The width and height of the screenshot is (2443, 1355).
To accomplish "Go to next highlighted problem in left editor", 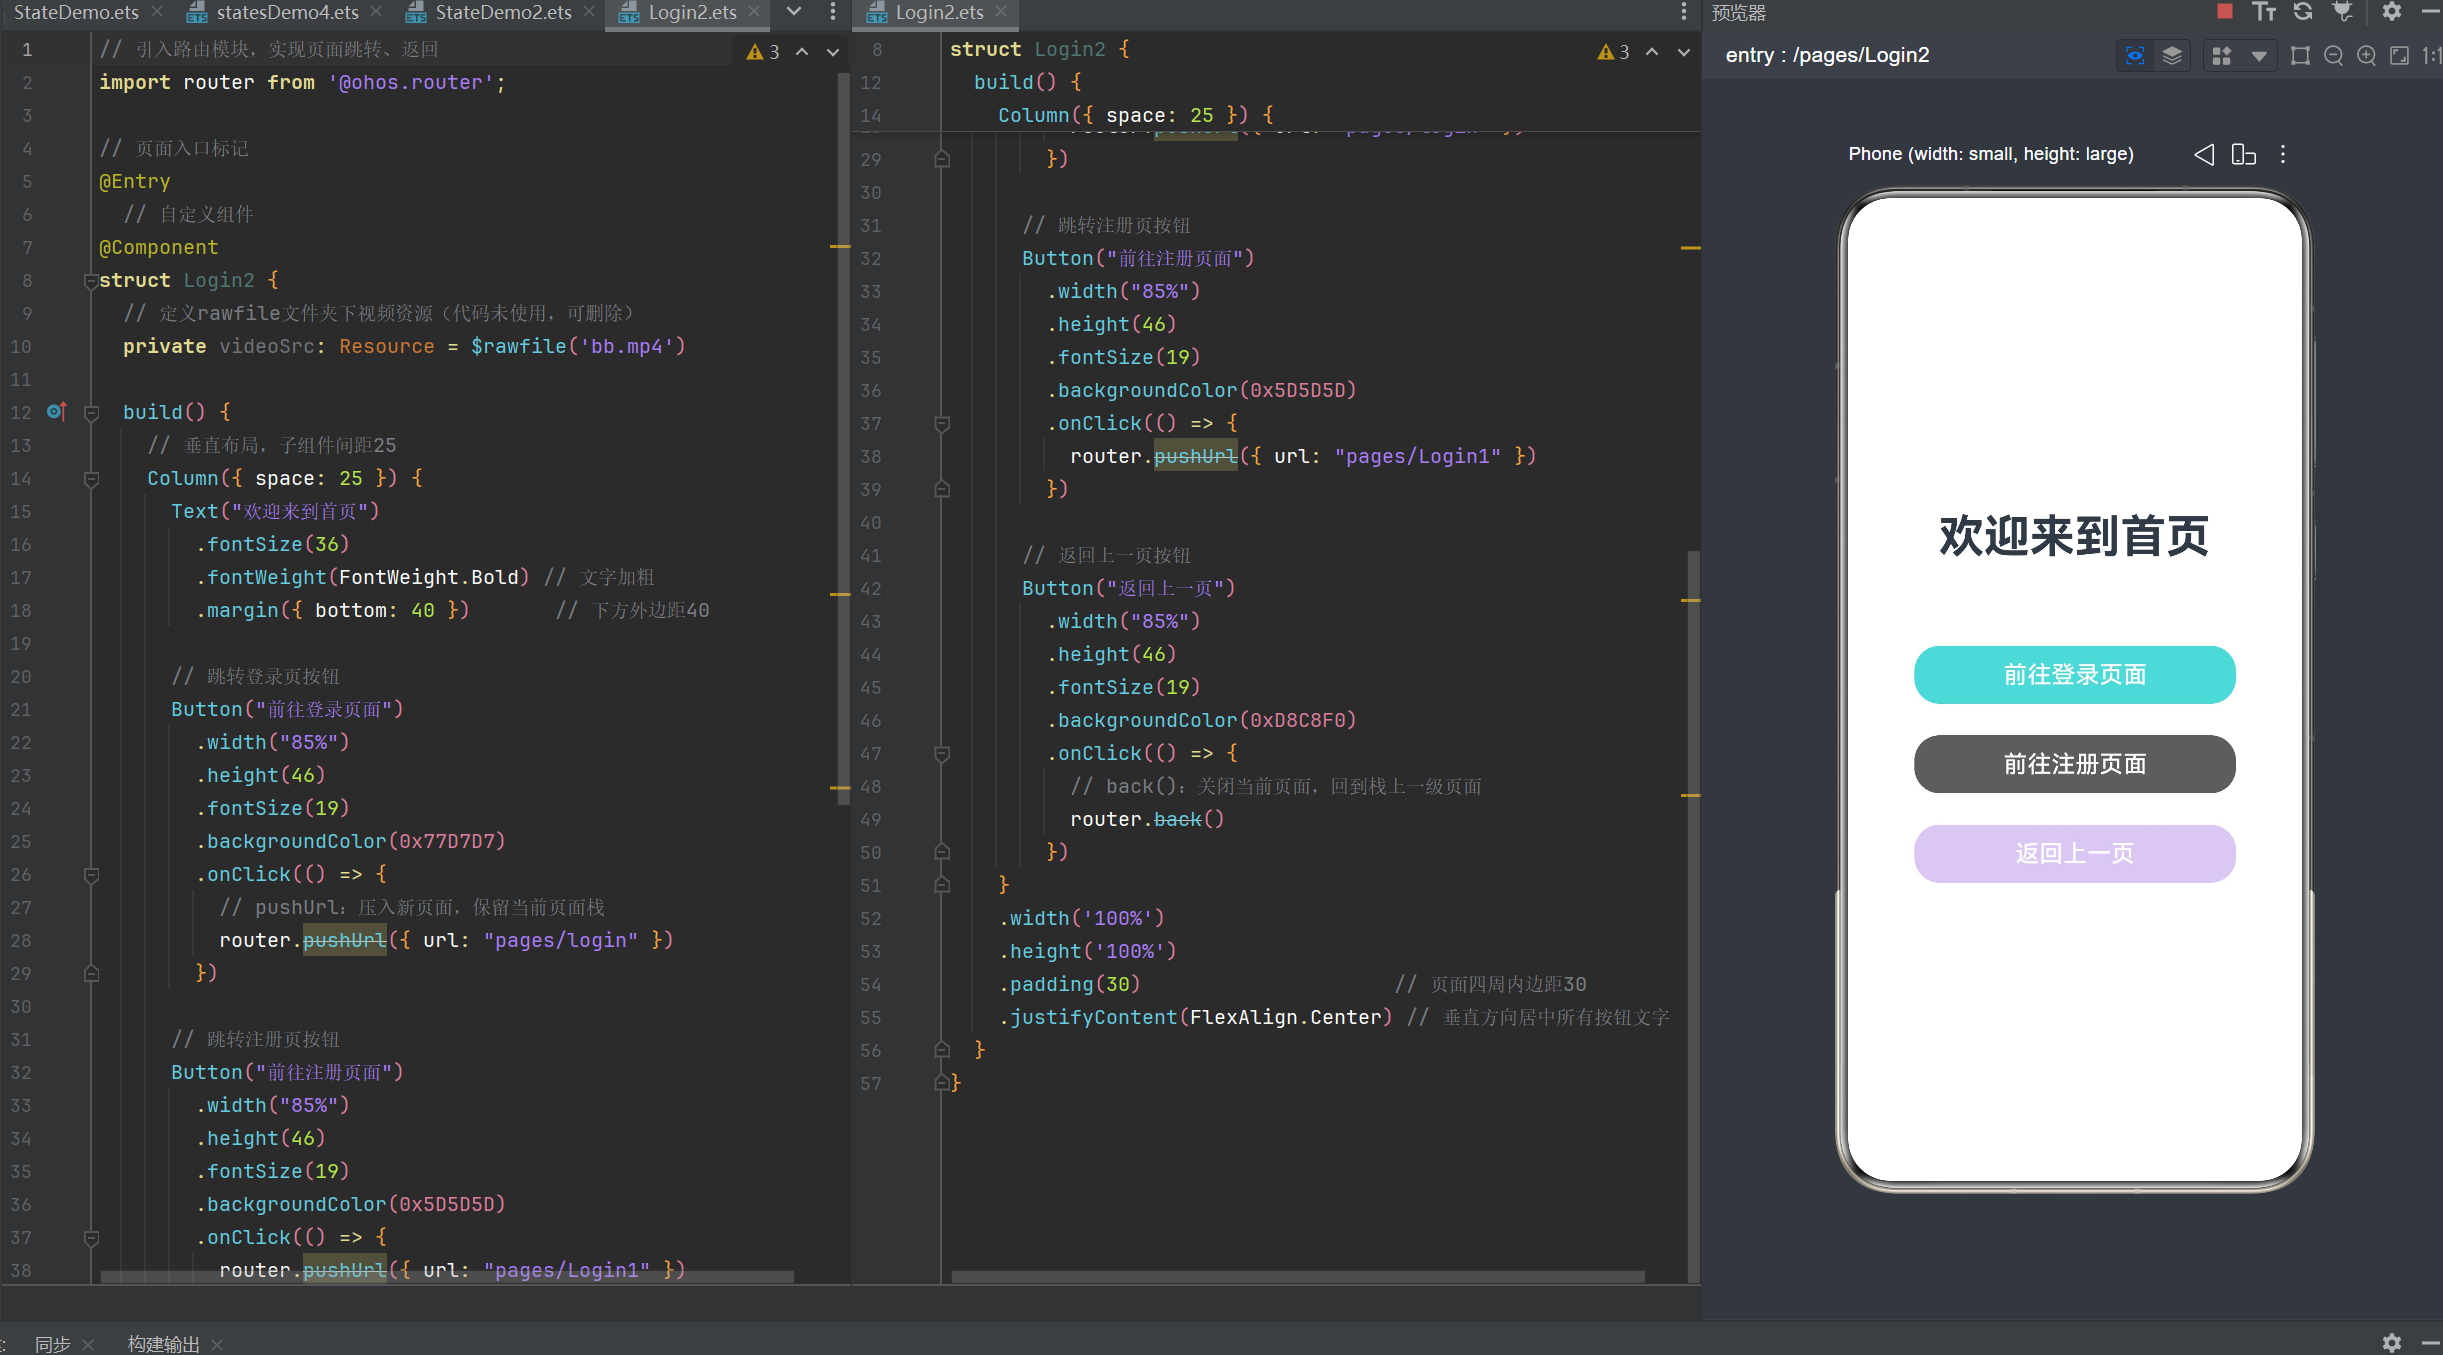I will (x=832, y=52).
